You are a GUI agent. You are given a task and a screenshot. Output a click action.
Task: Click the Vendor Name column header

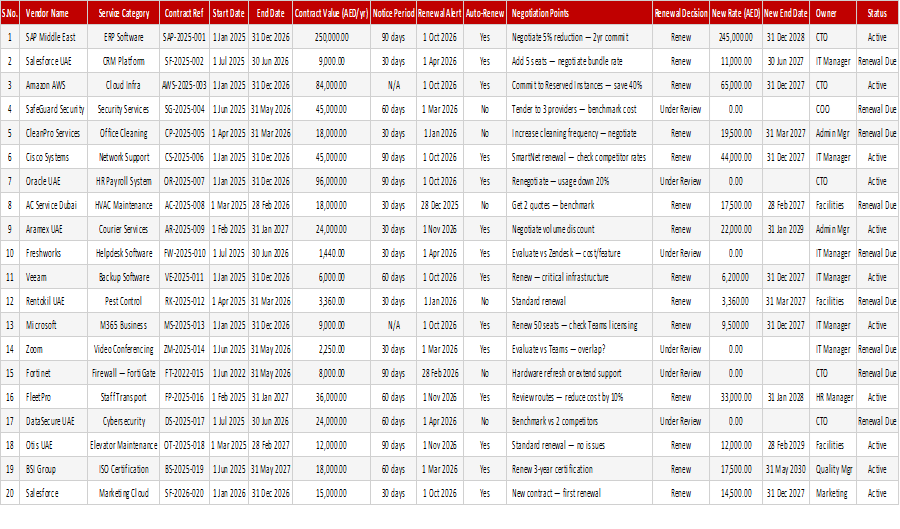coord(53,13)
